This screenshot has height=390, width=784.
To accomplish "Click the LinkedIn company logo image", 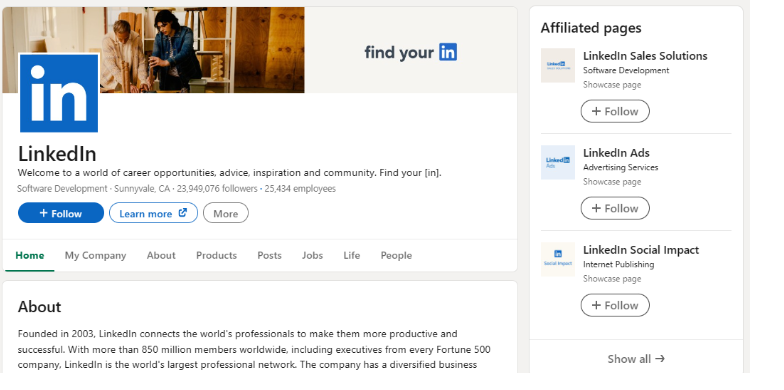I will click(x=59, y=93).
